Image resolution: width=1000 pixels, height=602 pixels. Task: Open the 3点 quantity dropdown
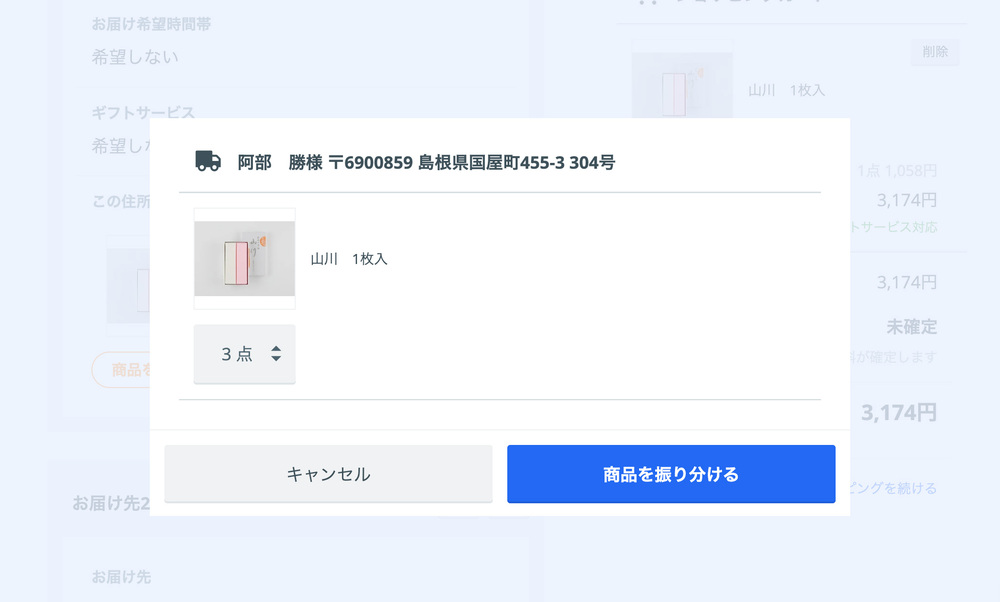tap(244, 354)
